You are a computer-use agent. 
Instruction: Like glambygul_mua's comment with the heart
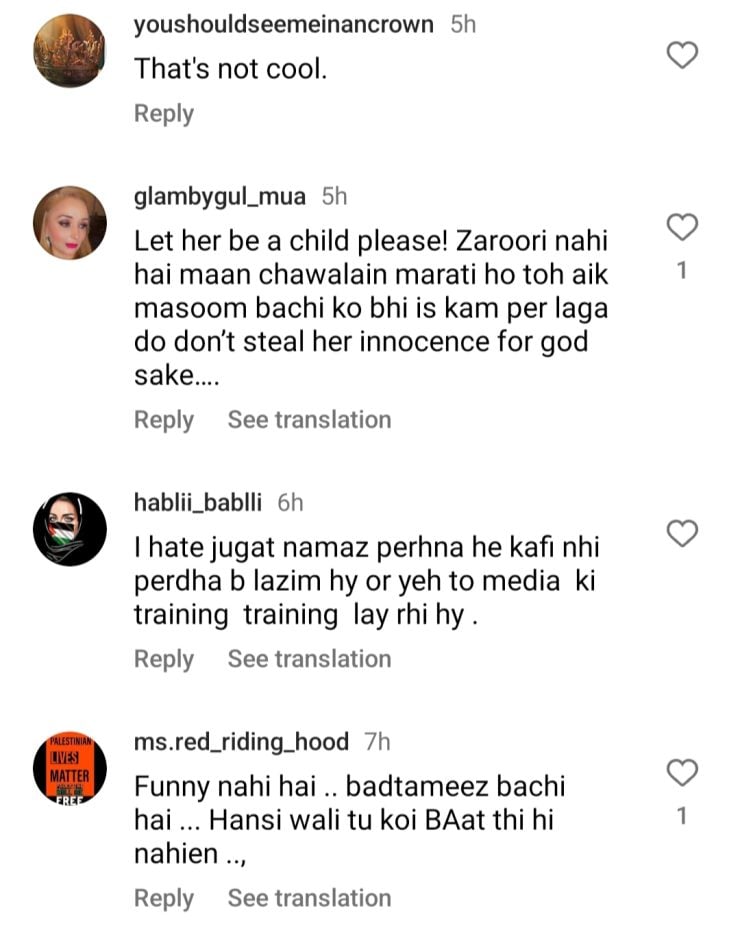[x=682, y=228]
